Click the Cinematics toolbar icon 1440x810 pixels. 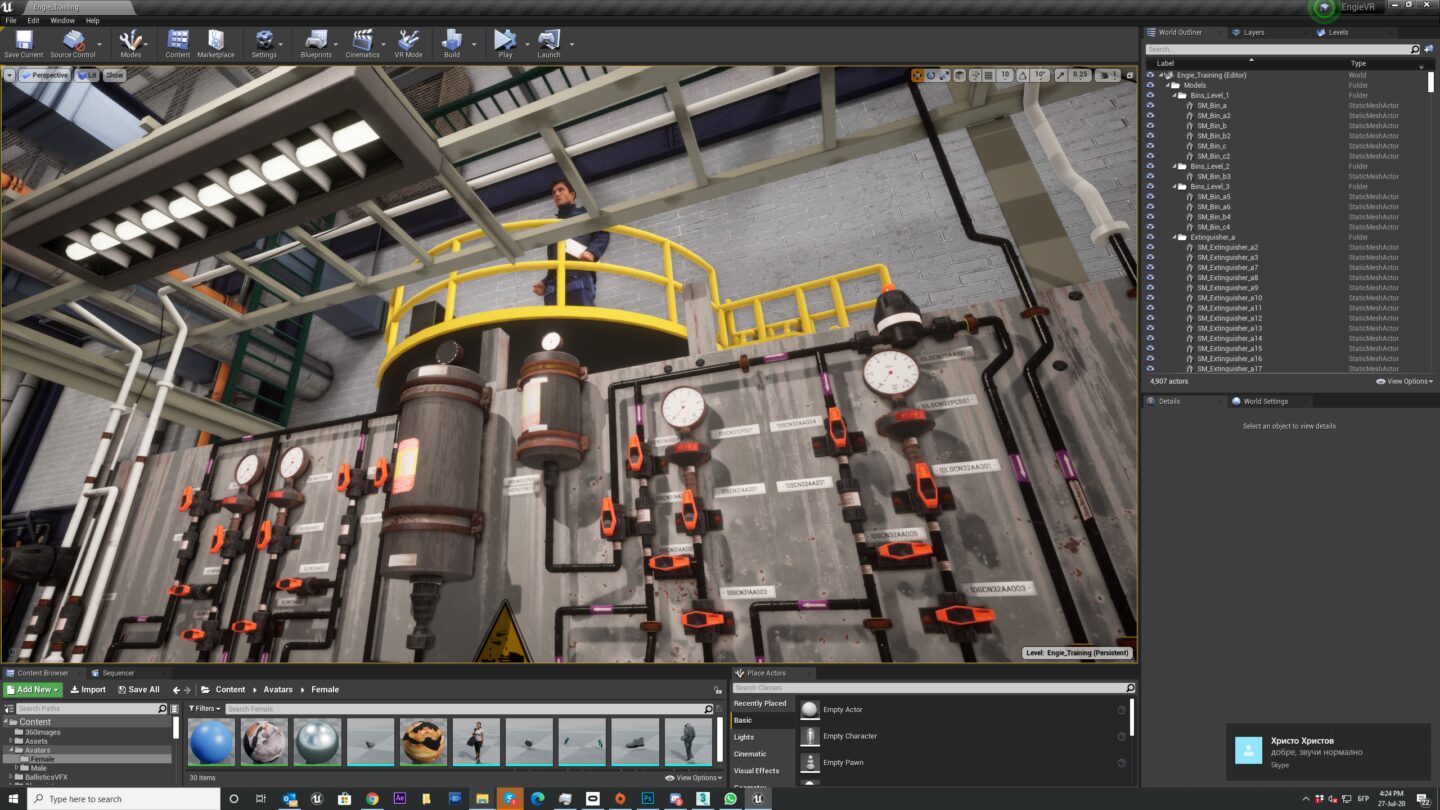click(363, 43)
